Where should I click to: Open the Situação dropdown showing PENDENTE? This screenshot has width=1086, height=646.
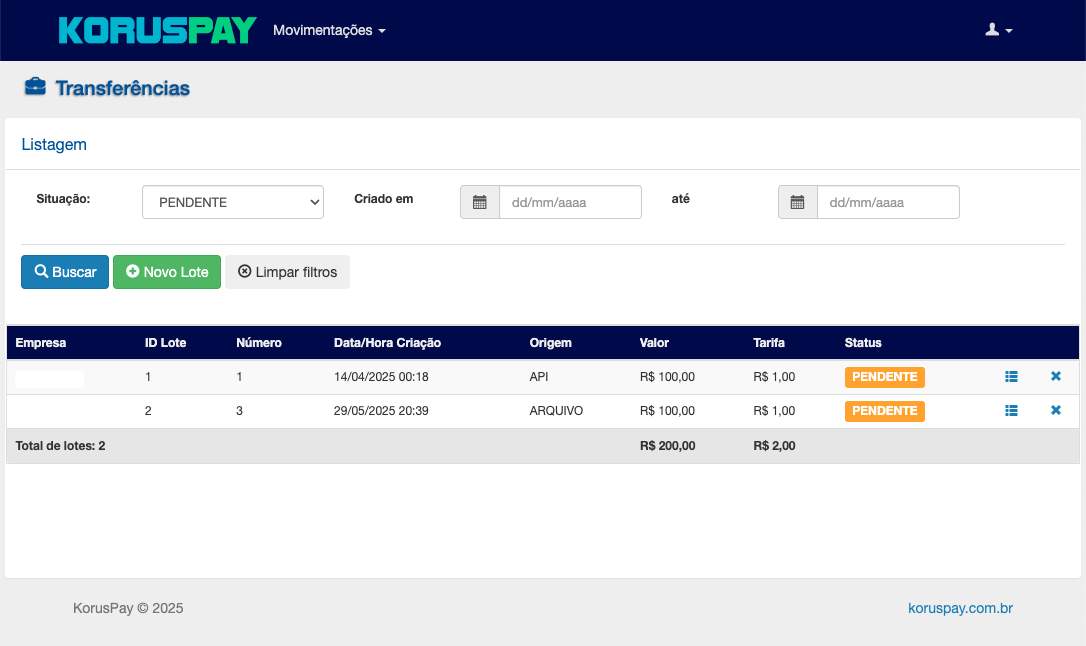pos(232,201)
